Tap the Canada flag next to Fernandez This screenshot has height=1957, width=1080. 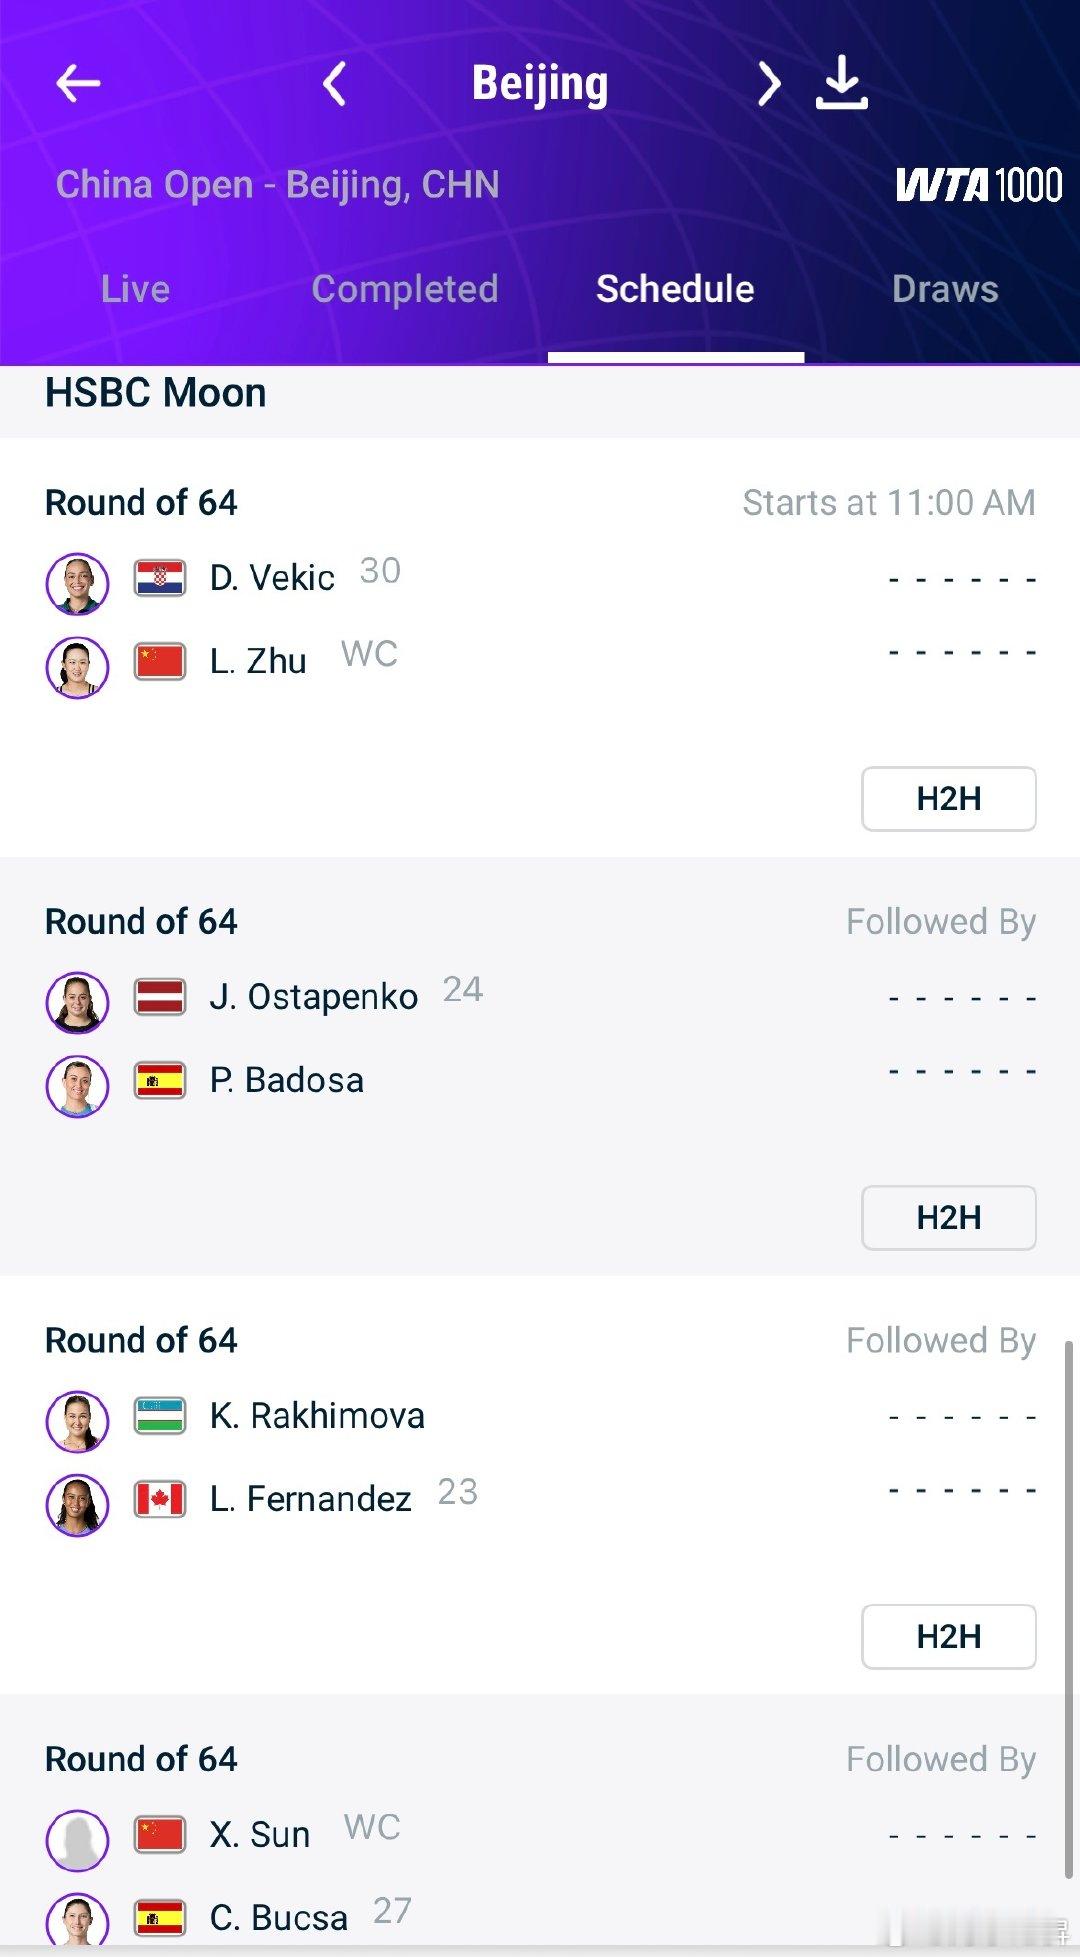click(x=160, y=1499)
